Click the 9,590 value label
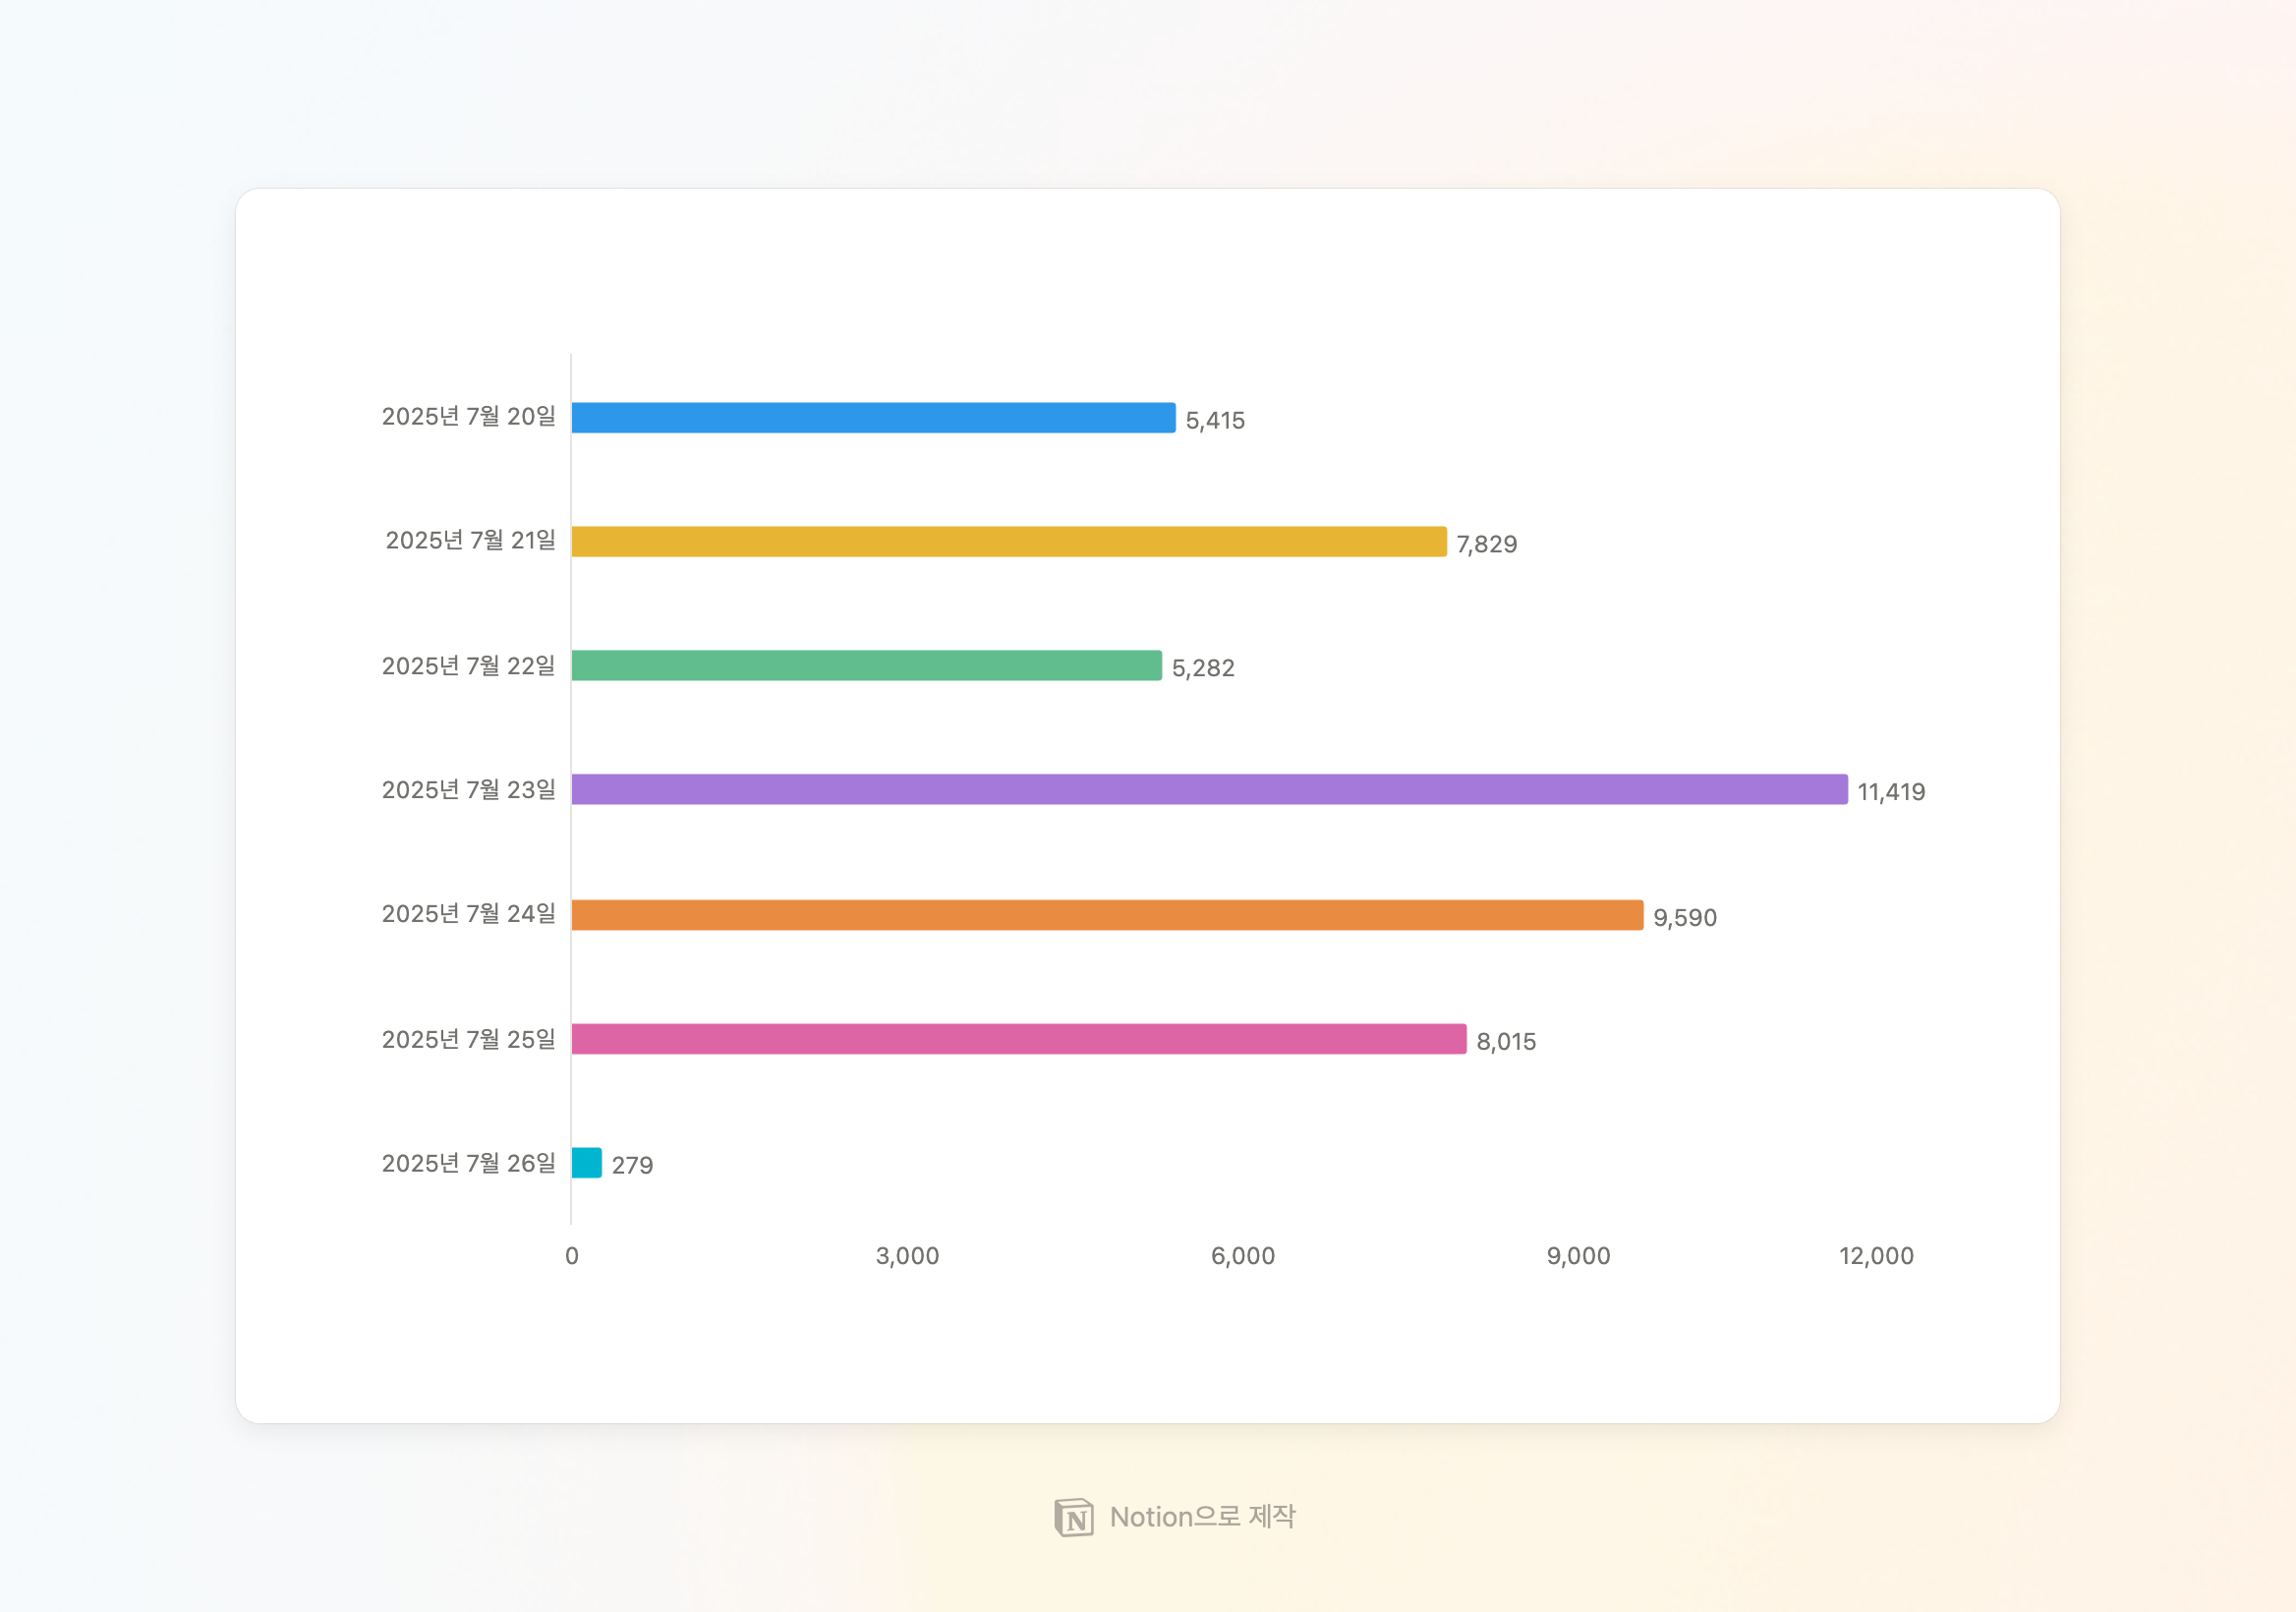2296x1612 pixels. (1684, 918)
